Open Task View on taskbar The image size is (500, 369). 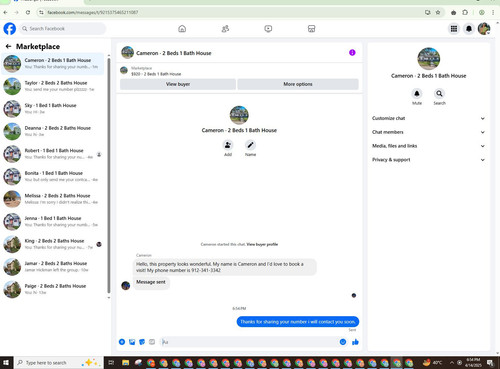[x=111, y=362]
